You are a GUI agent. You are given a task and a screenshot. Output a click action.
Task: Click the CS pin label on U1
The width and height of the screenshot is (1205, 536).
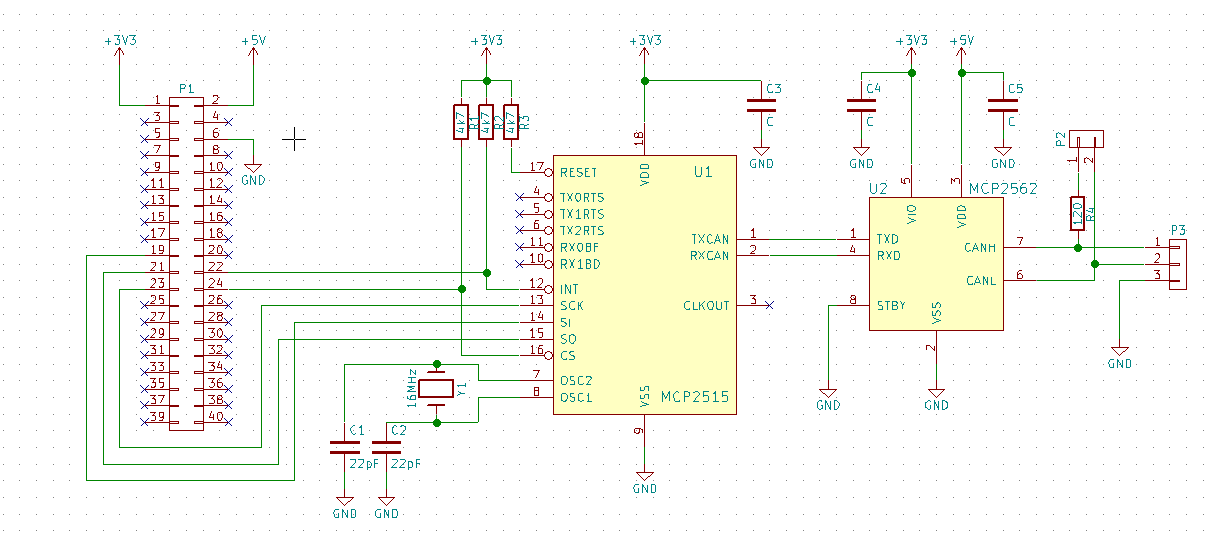[x=567, y=355]
